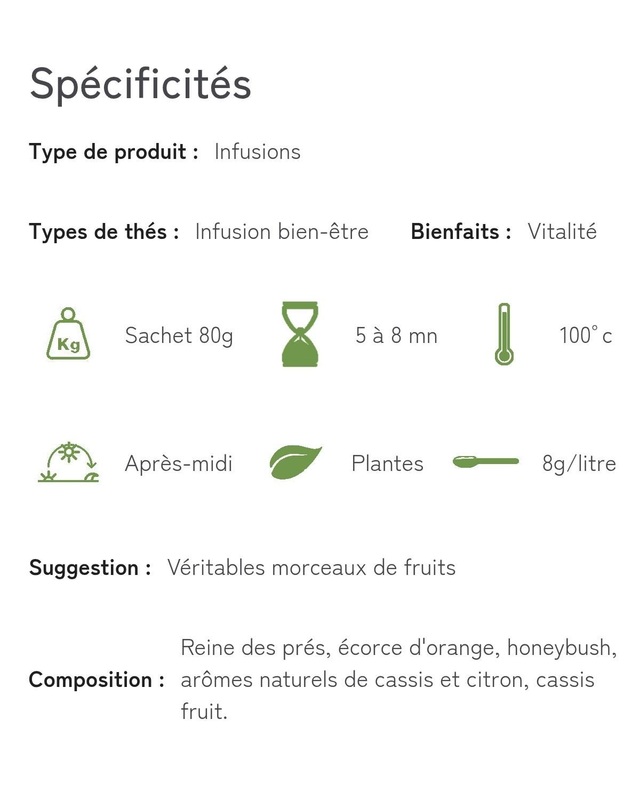Click the 'Plantes' label
The height and width of the screenshot is (799, 640).
(387, 464)
